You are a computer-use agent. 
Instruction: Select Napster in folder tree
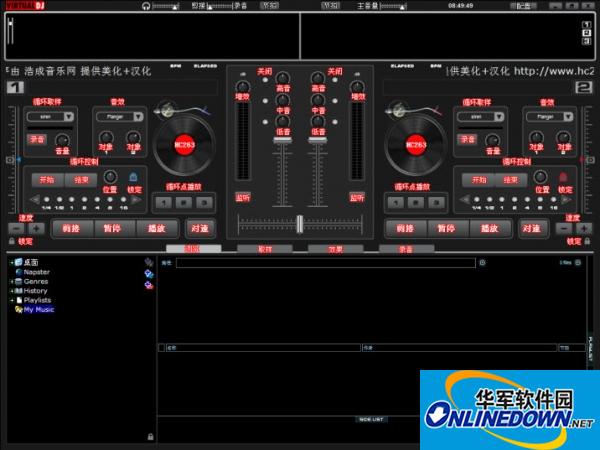[36, 272]
